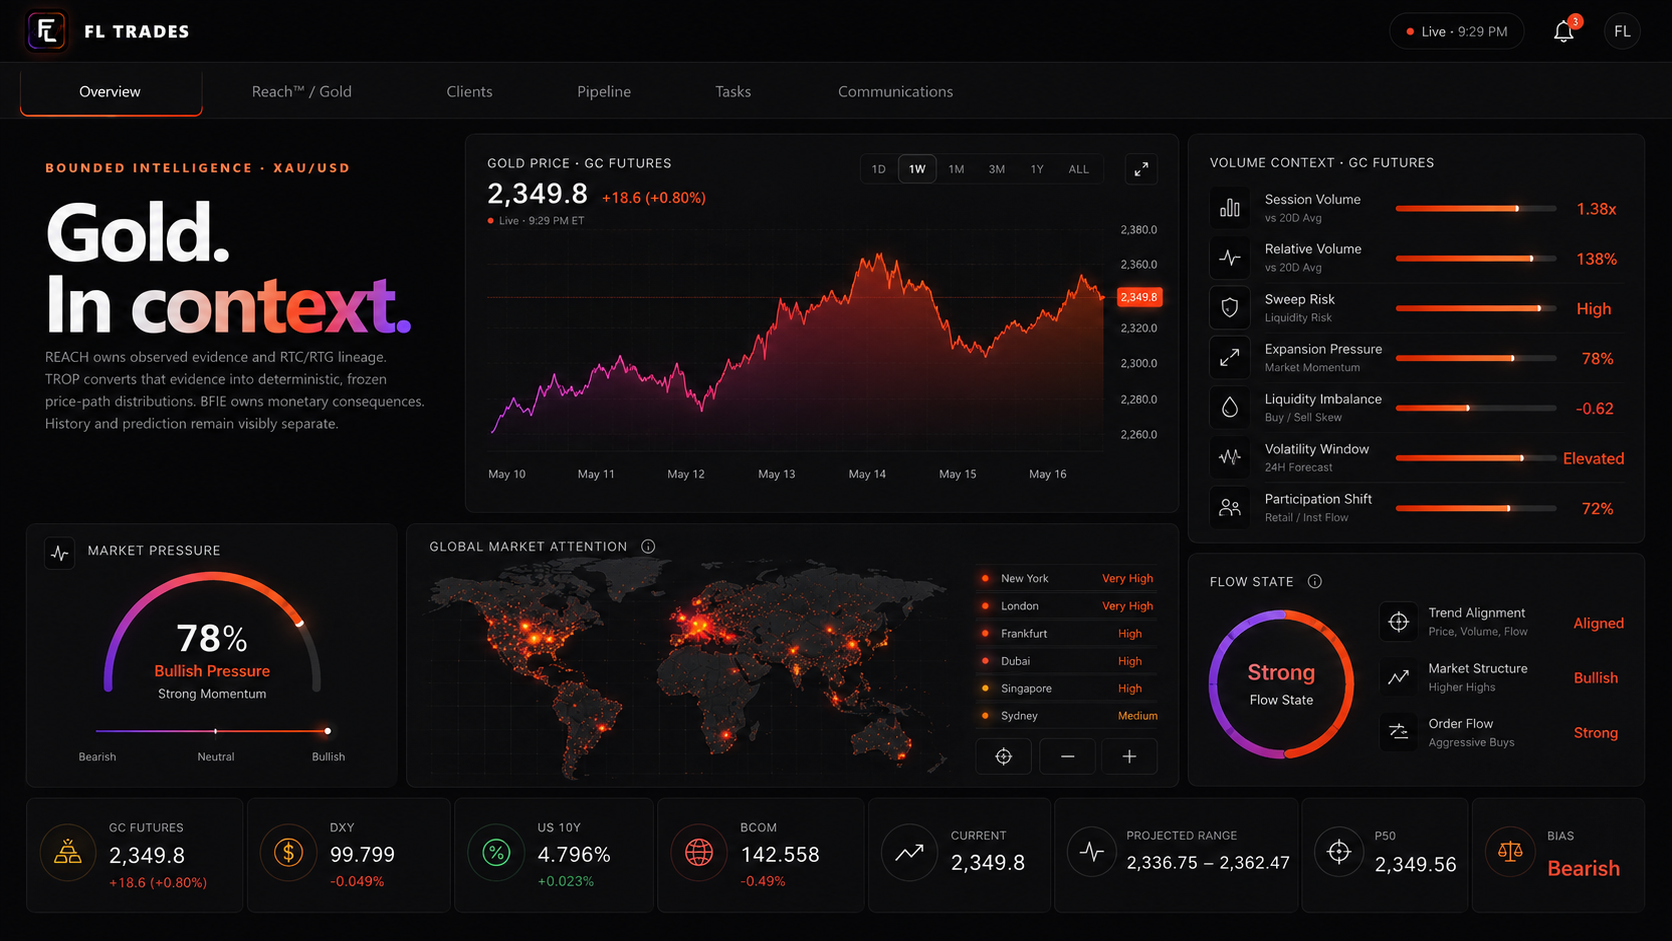Click the Trend Alignment target icon
Viewport: 1672px width, 941px height.
pos(1398,622)
